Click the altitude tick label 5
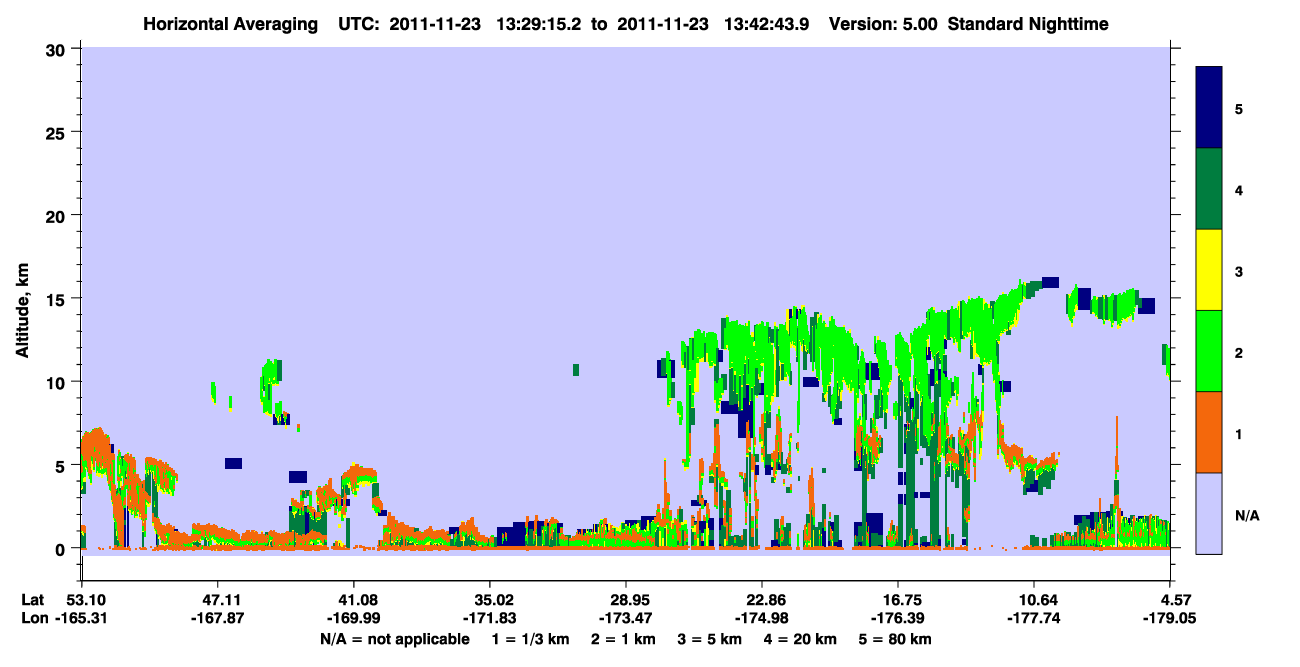The width and height of the screenshot is (1300, 667). tap(62, 465)
